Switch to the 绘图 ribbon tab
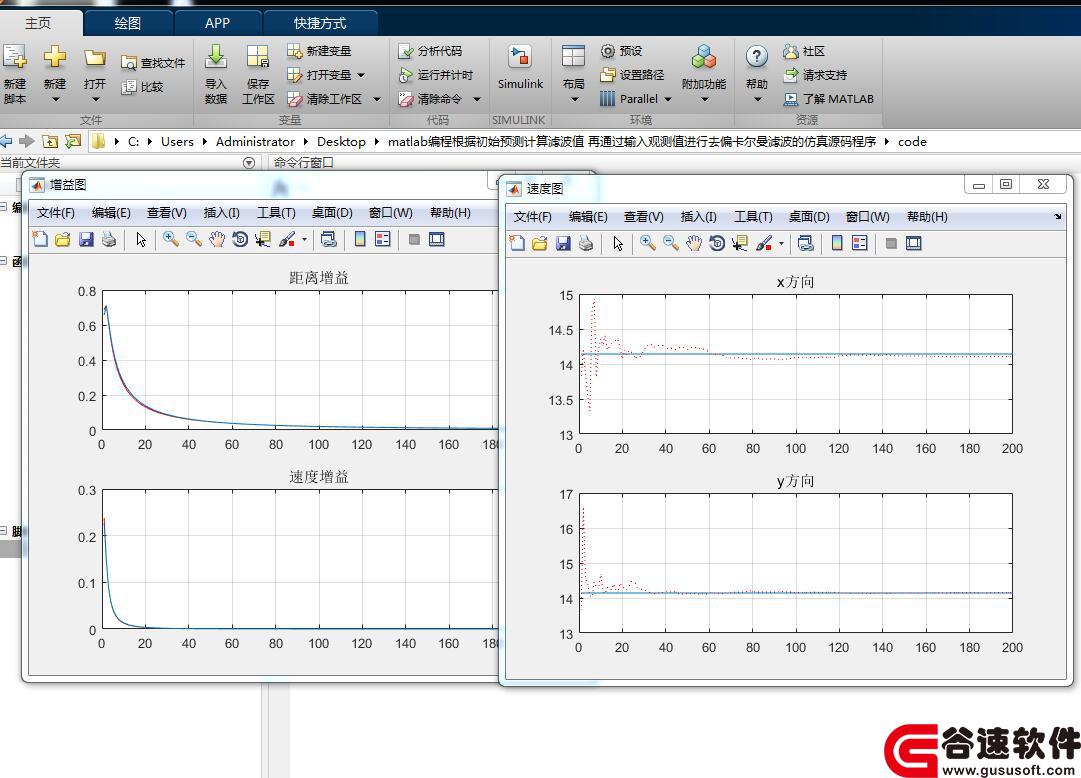The image size is (1081, 778). [128, 23]
